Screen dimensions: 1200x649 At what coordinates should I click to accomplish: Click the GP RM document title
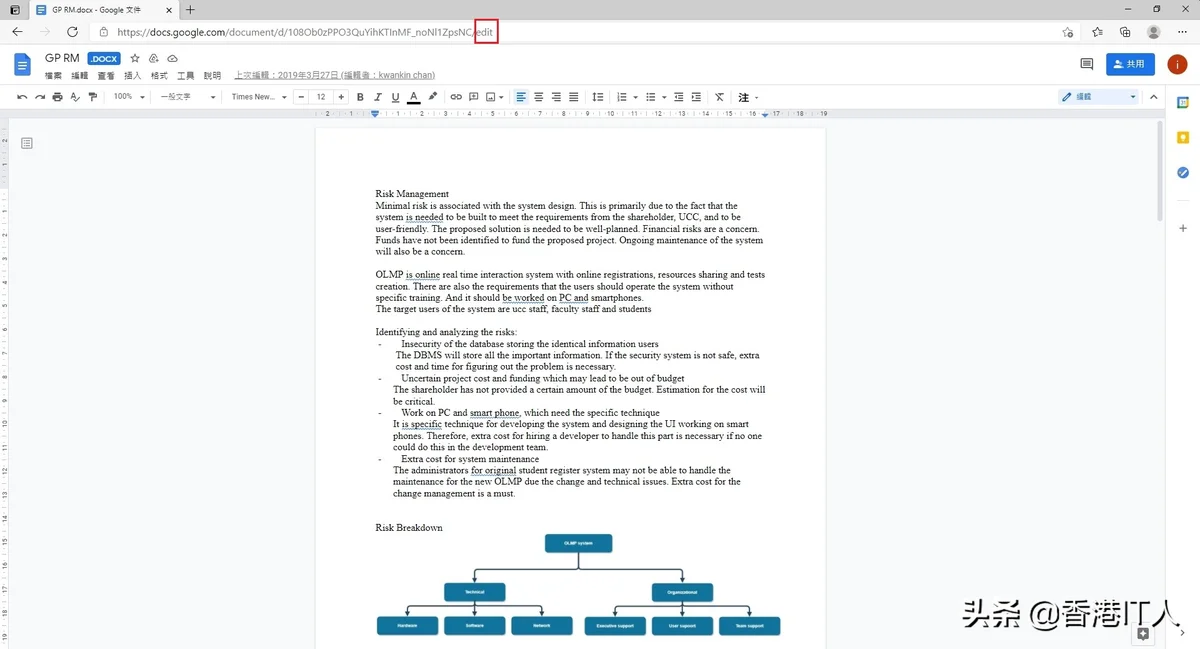62,59
